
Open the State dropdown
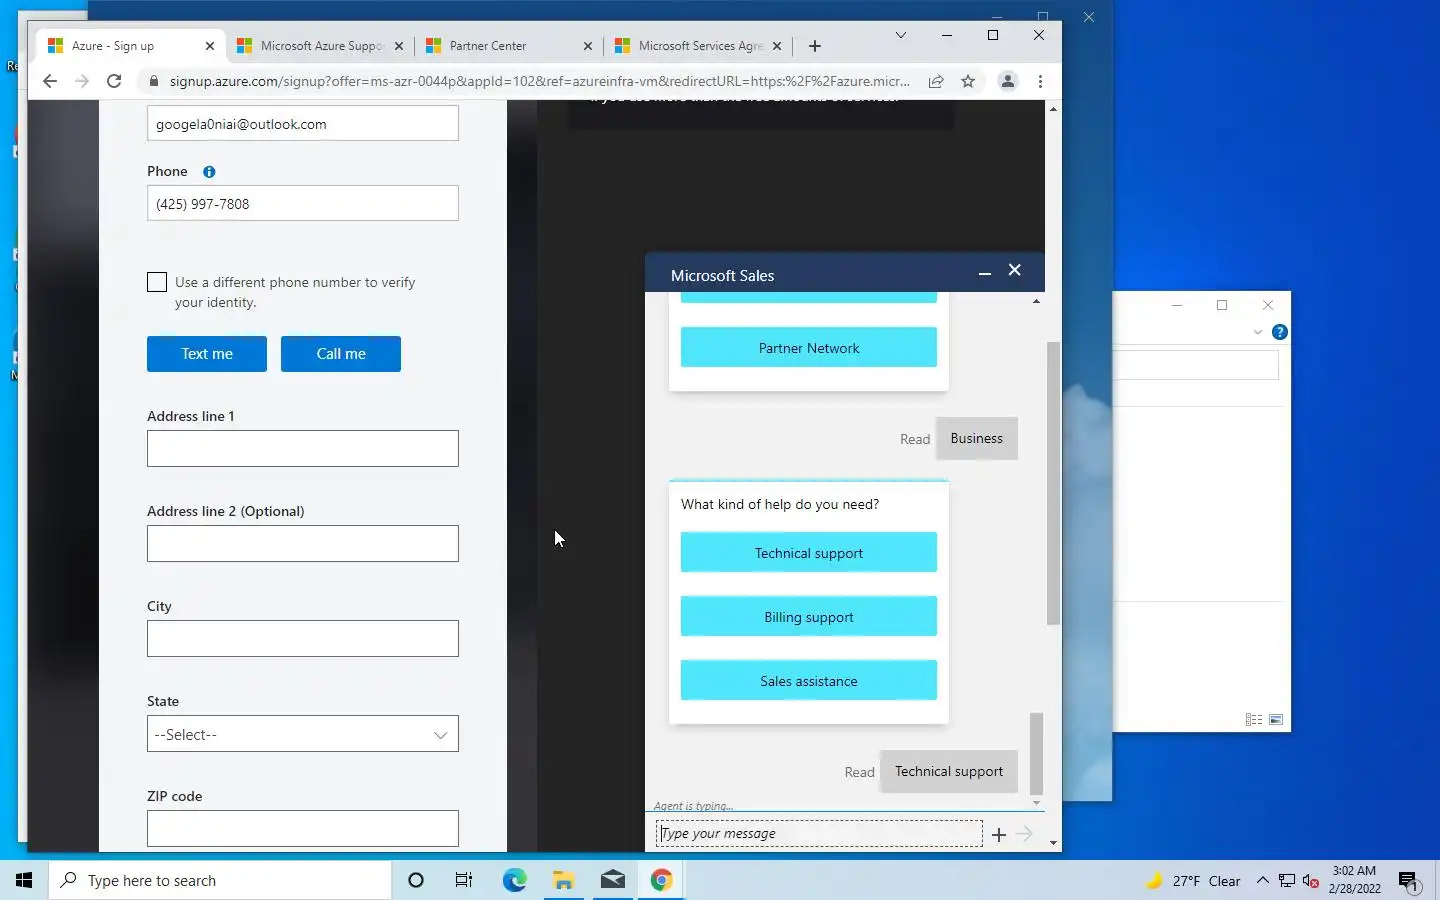[x=303, y=734]
